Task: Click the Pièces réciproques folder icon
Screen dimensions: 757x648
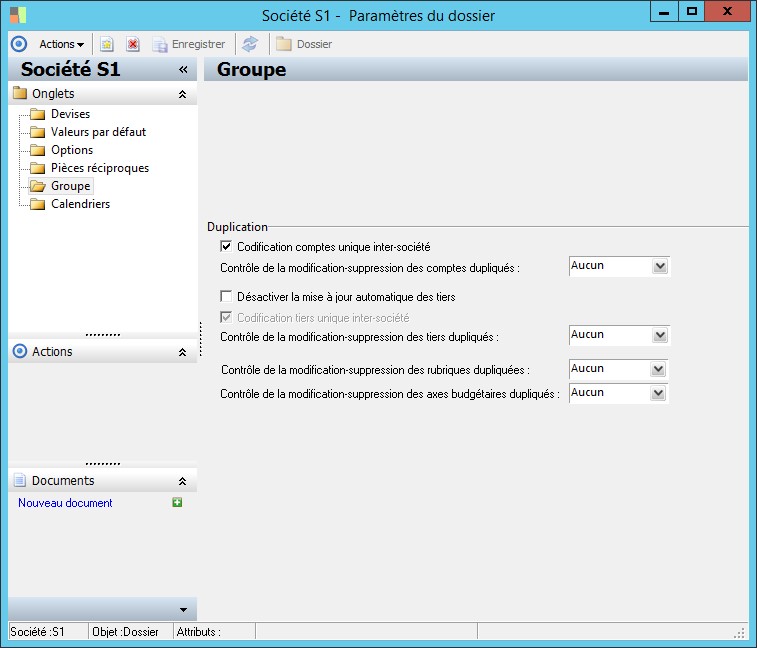Action: (37, 168)
